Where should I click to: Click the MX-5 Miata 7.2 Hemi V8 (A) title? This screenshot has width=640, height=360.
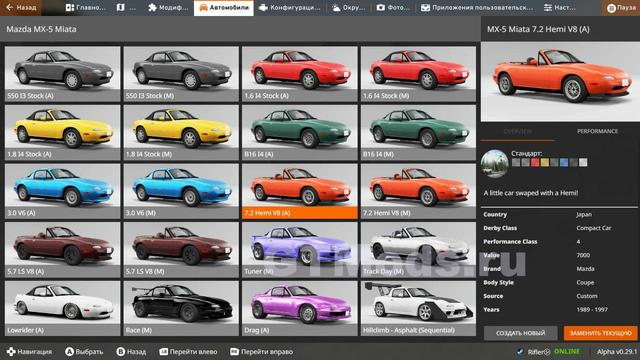538,29
